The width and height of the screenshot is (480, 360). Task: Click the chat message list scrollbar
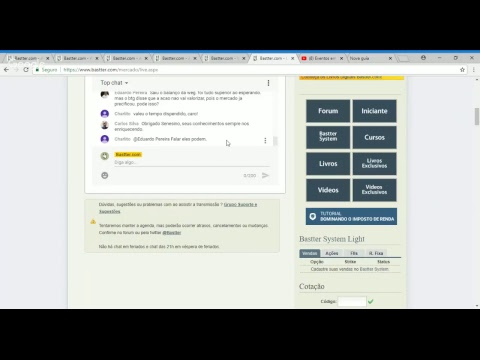point(275,141)
